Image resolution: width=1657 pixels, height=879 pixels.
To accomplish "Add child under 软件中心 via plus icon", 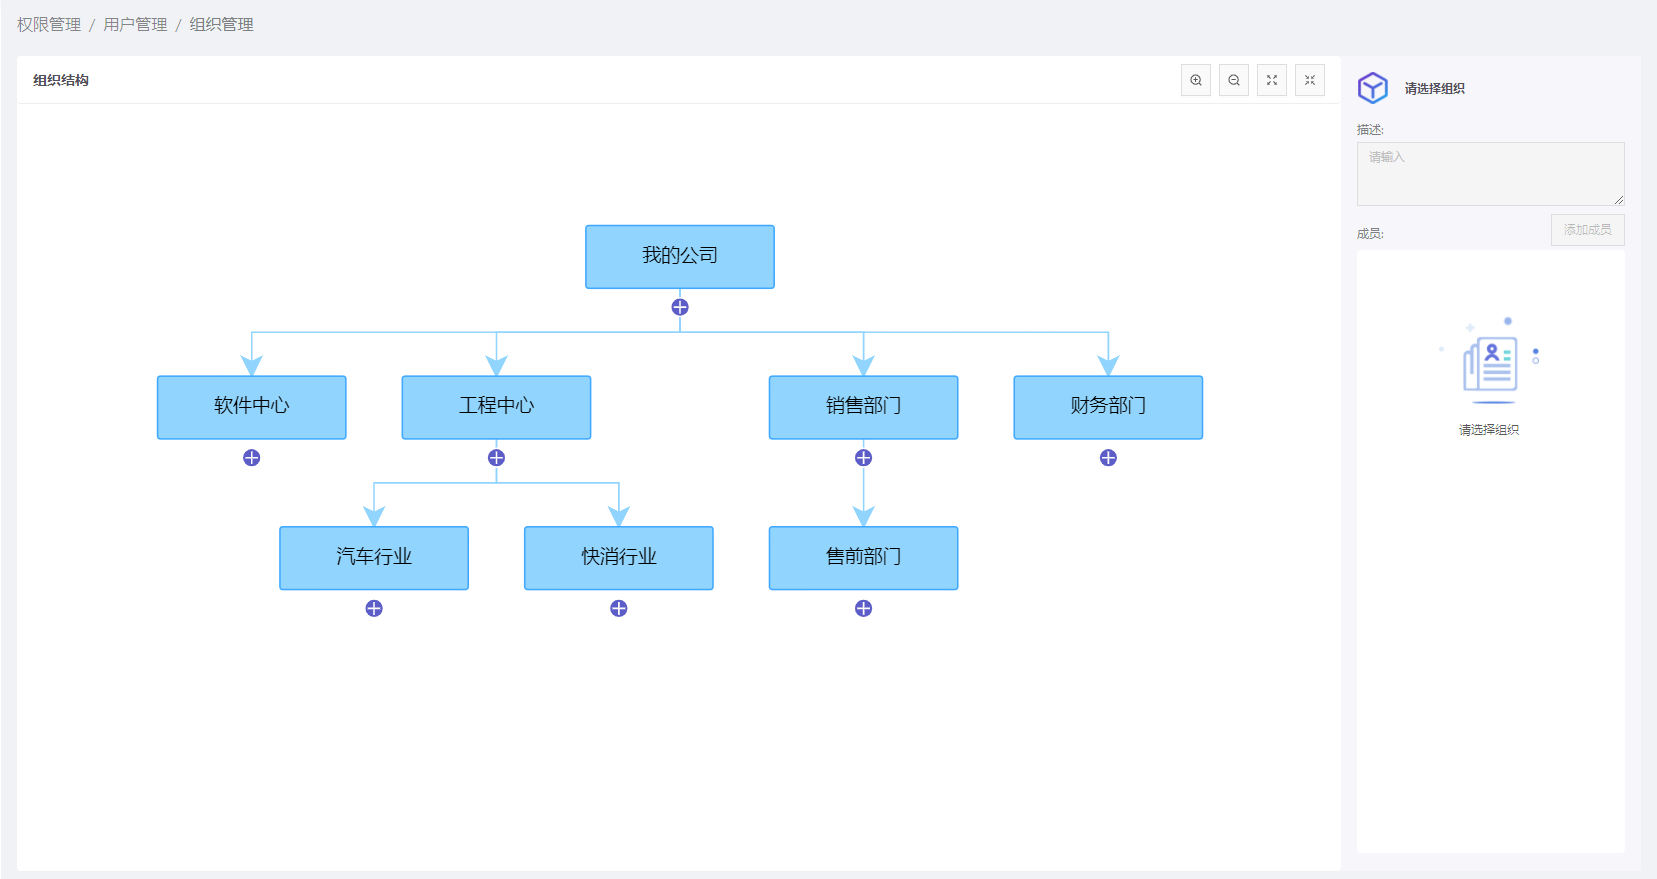I will pyautogui.click(x=252, y=457).
